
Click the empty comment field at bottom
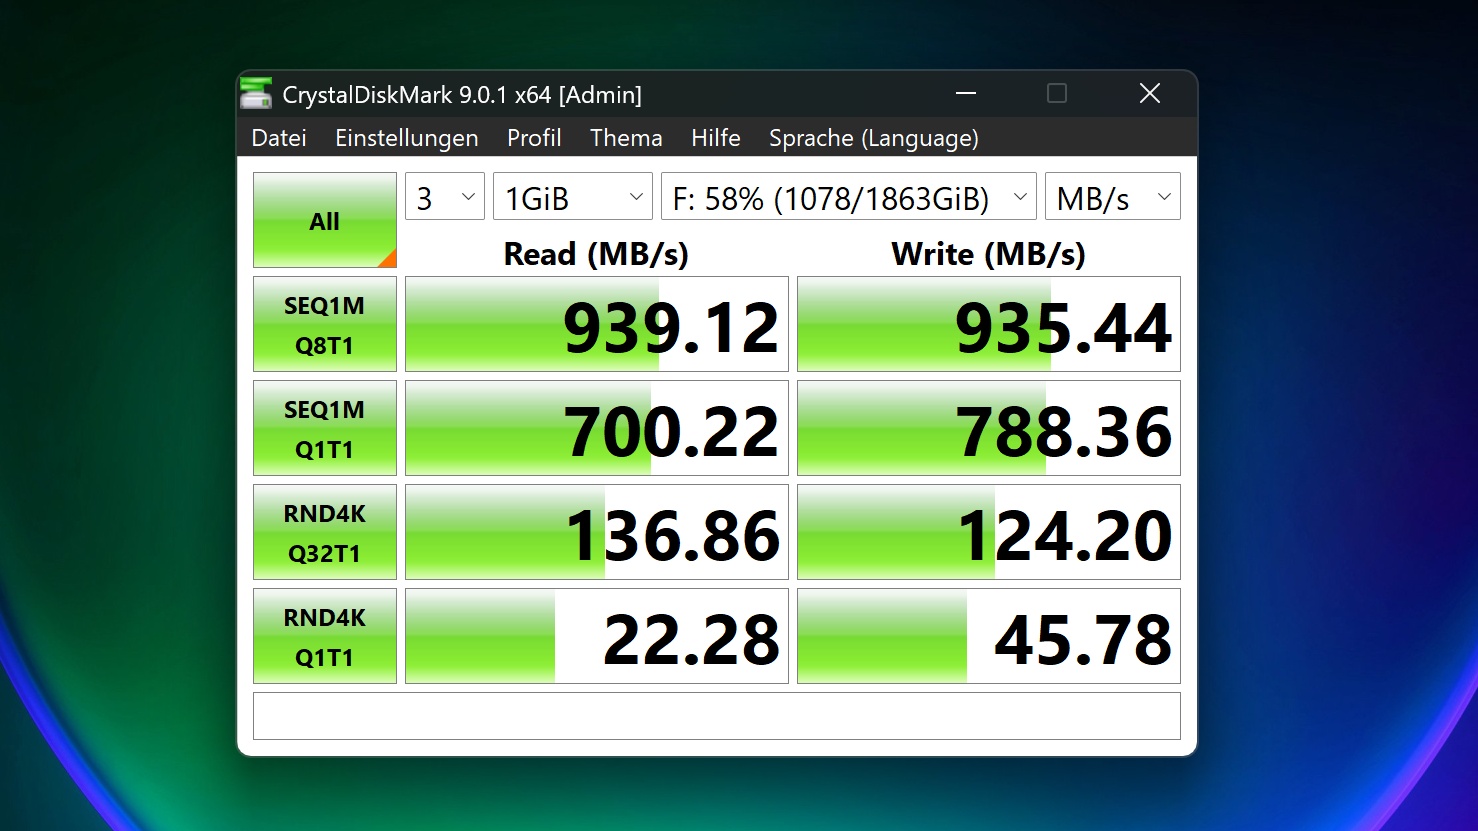pos(716,716)
